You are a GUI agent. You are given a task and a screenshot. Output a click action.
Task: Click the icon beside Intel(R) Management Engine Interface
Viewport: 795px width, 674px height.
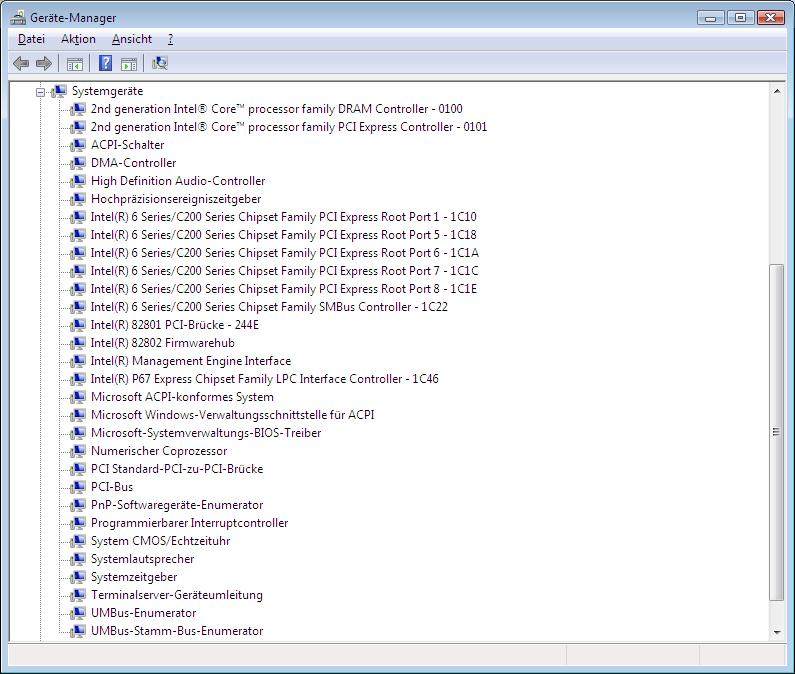click(x=78, y=361)
